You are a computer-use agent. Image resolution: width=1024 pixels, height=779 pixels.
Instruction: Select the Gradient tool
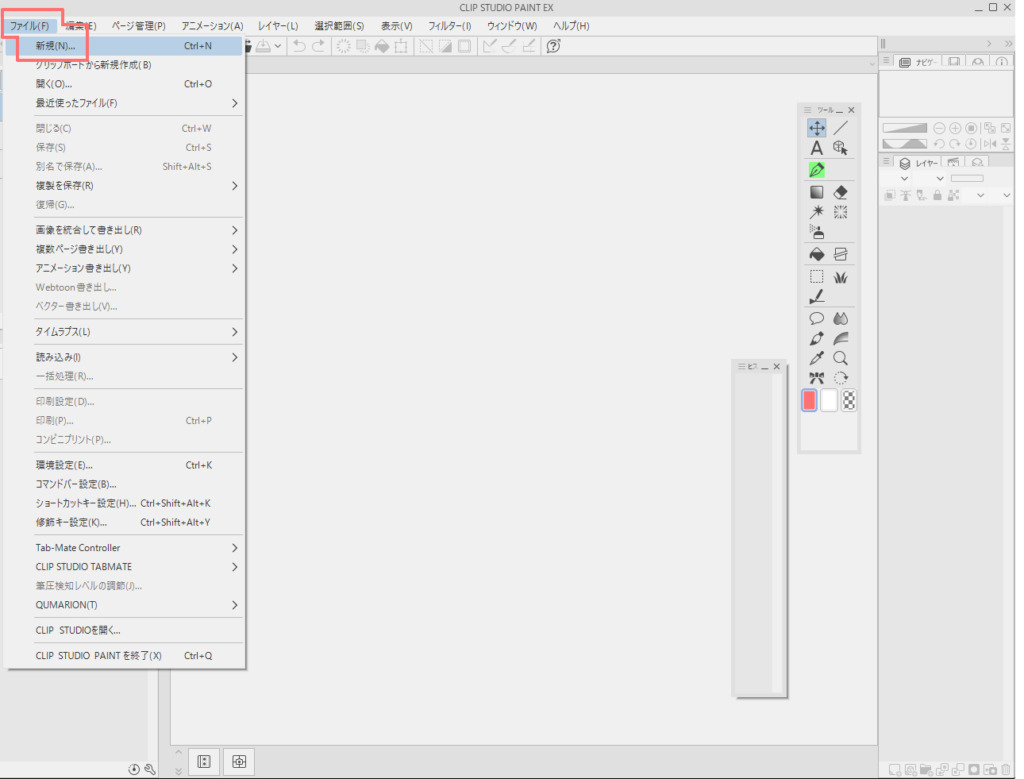pyautogui.click(x=816, y=192)
